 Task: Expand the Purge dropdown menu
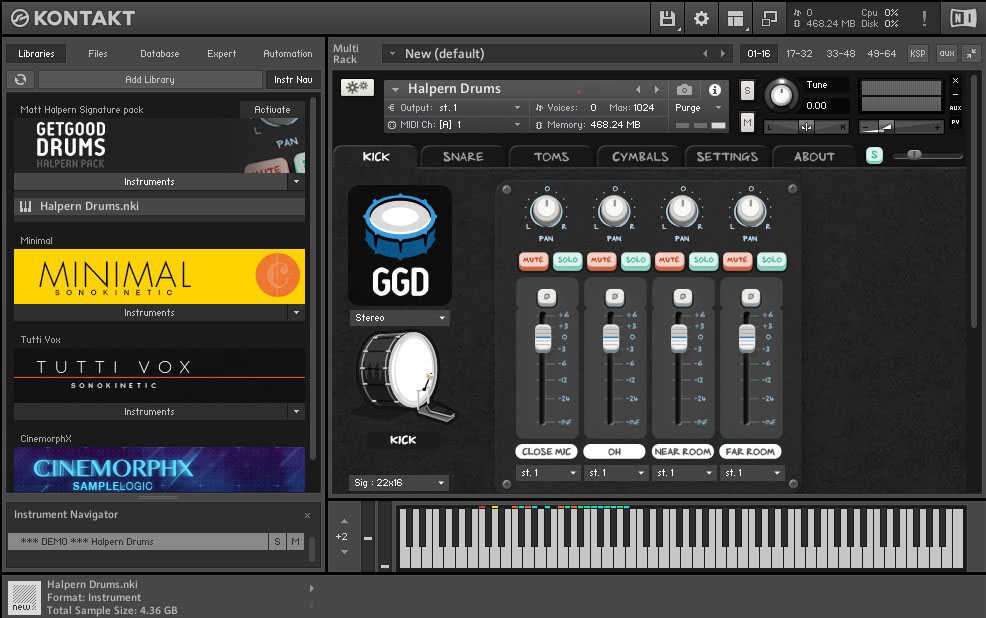pos(699,107)
